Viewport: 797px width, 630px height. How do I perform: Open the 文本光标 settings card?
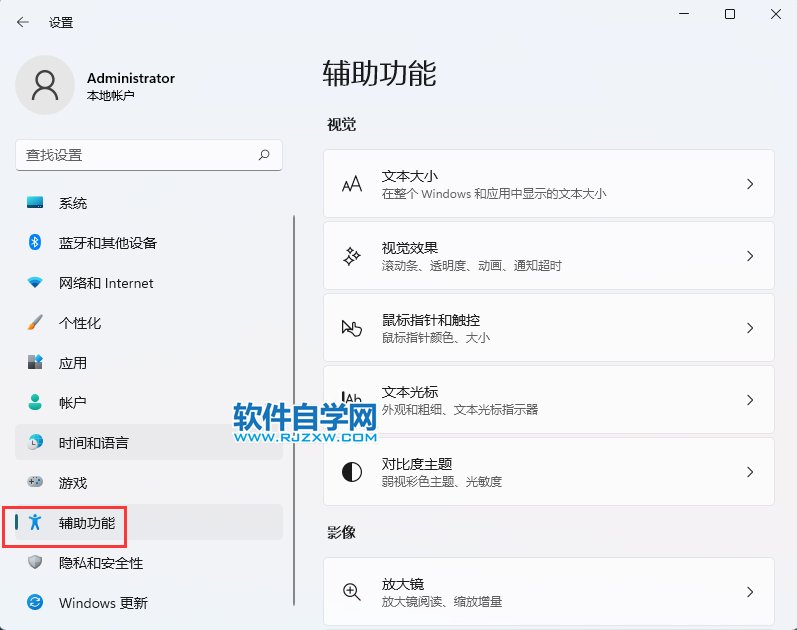[548, 400]
